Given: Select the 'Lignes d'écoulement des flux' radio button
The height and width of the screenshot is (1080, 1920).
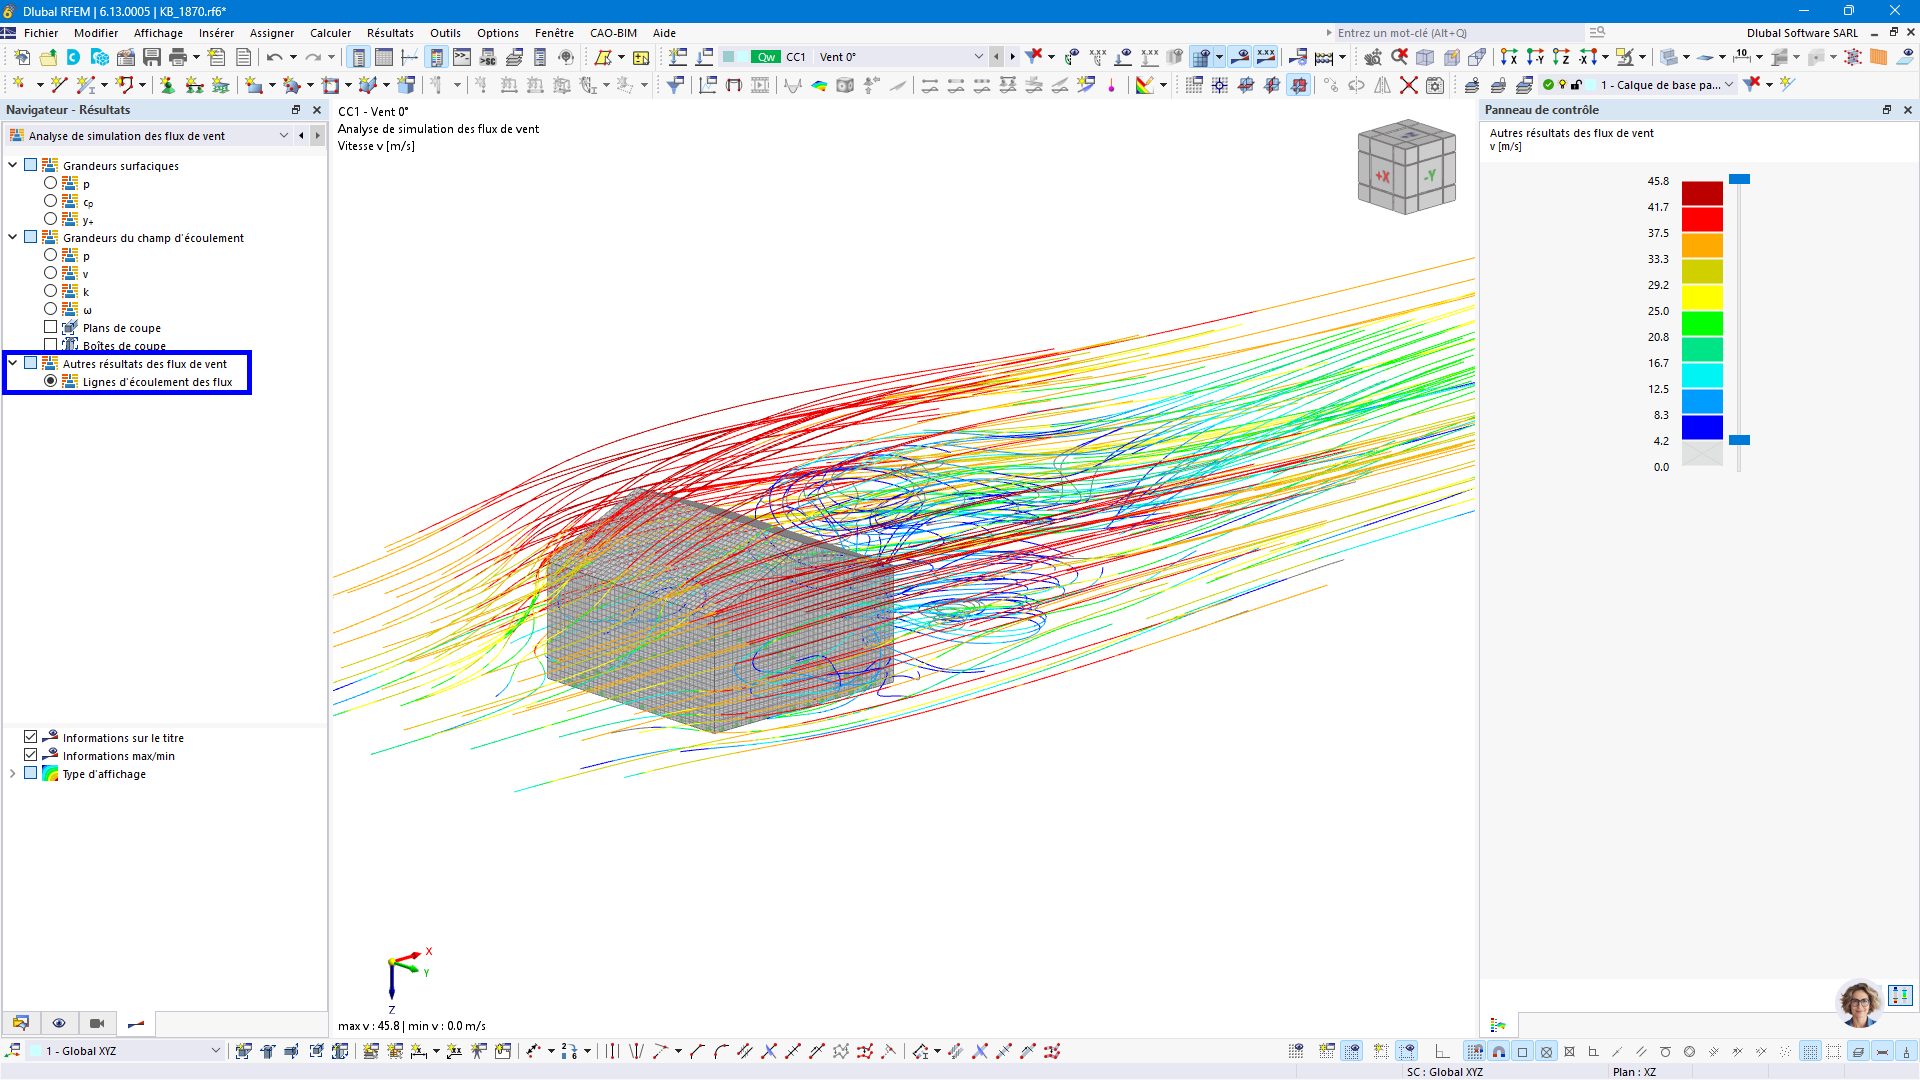Looking at the screenshot, I should pos(51,381).
